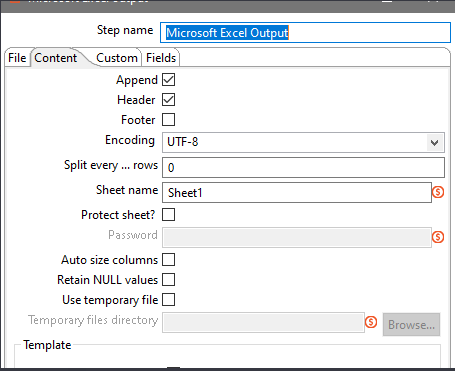The width and height of the screenshot is (455, 371).
Task: Click the Temporary files directory field
Action: click(x=263, y=322)
